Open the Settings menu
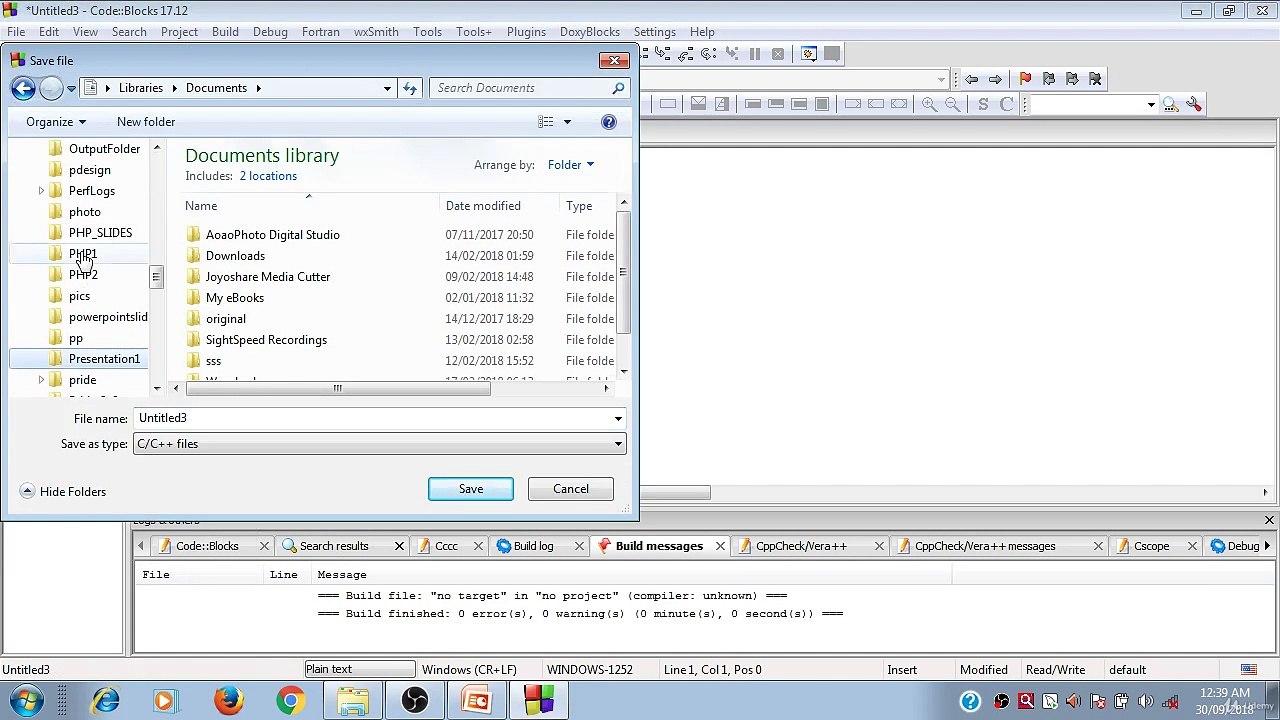1280x720 pixels. point(655,32)
